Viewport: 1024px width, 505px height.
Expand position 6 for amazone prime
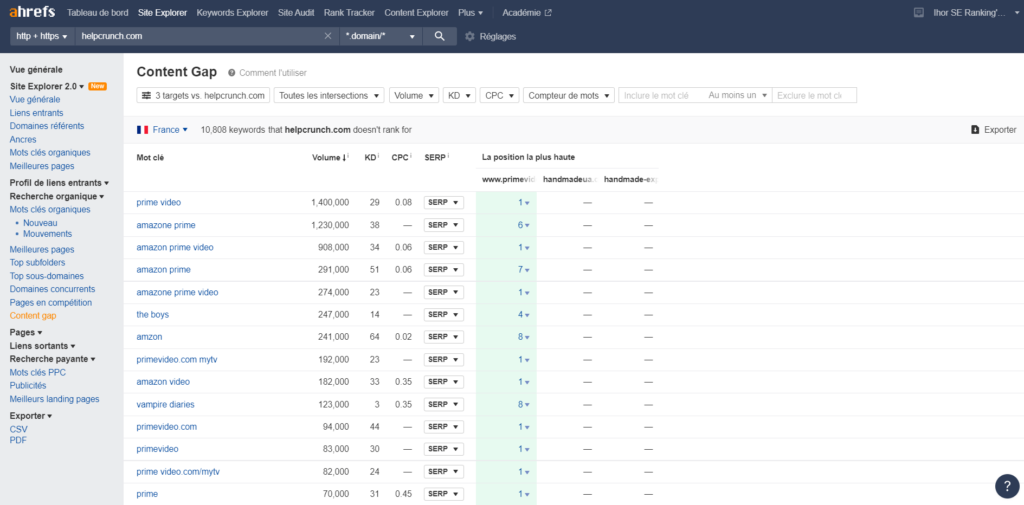pyautogui.click(x=524, y=225)
